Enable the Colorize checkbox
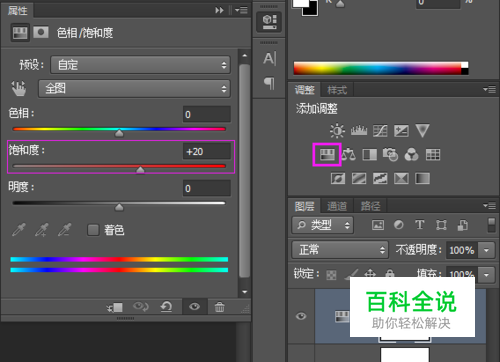The image size is (500, 362). [93, 230]
